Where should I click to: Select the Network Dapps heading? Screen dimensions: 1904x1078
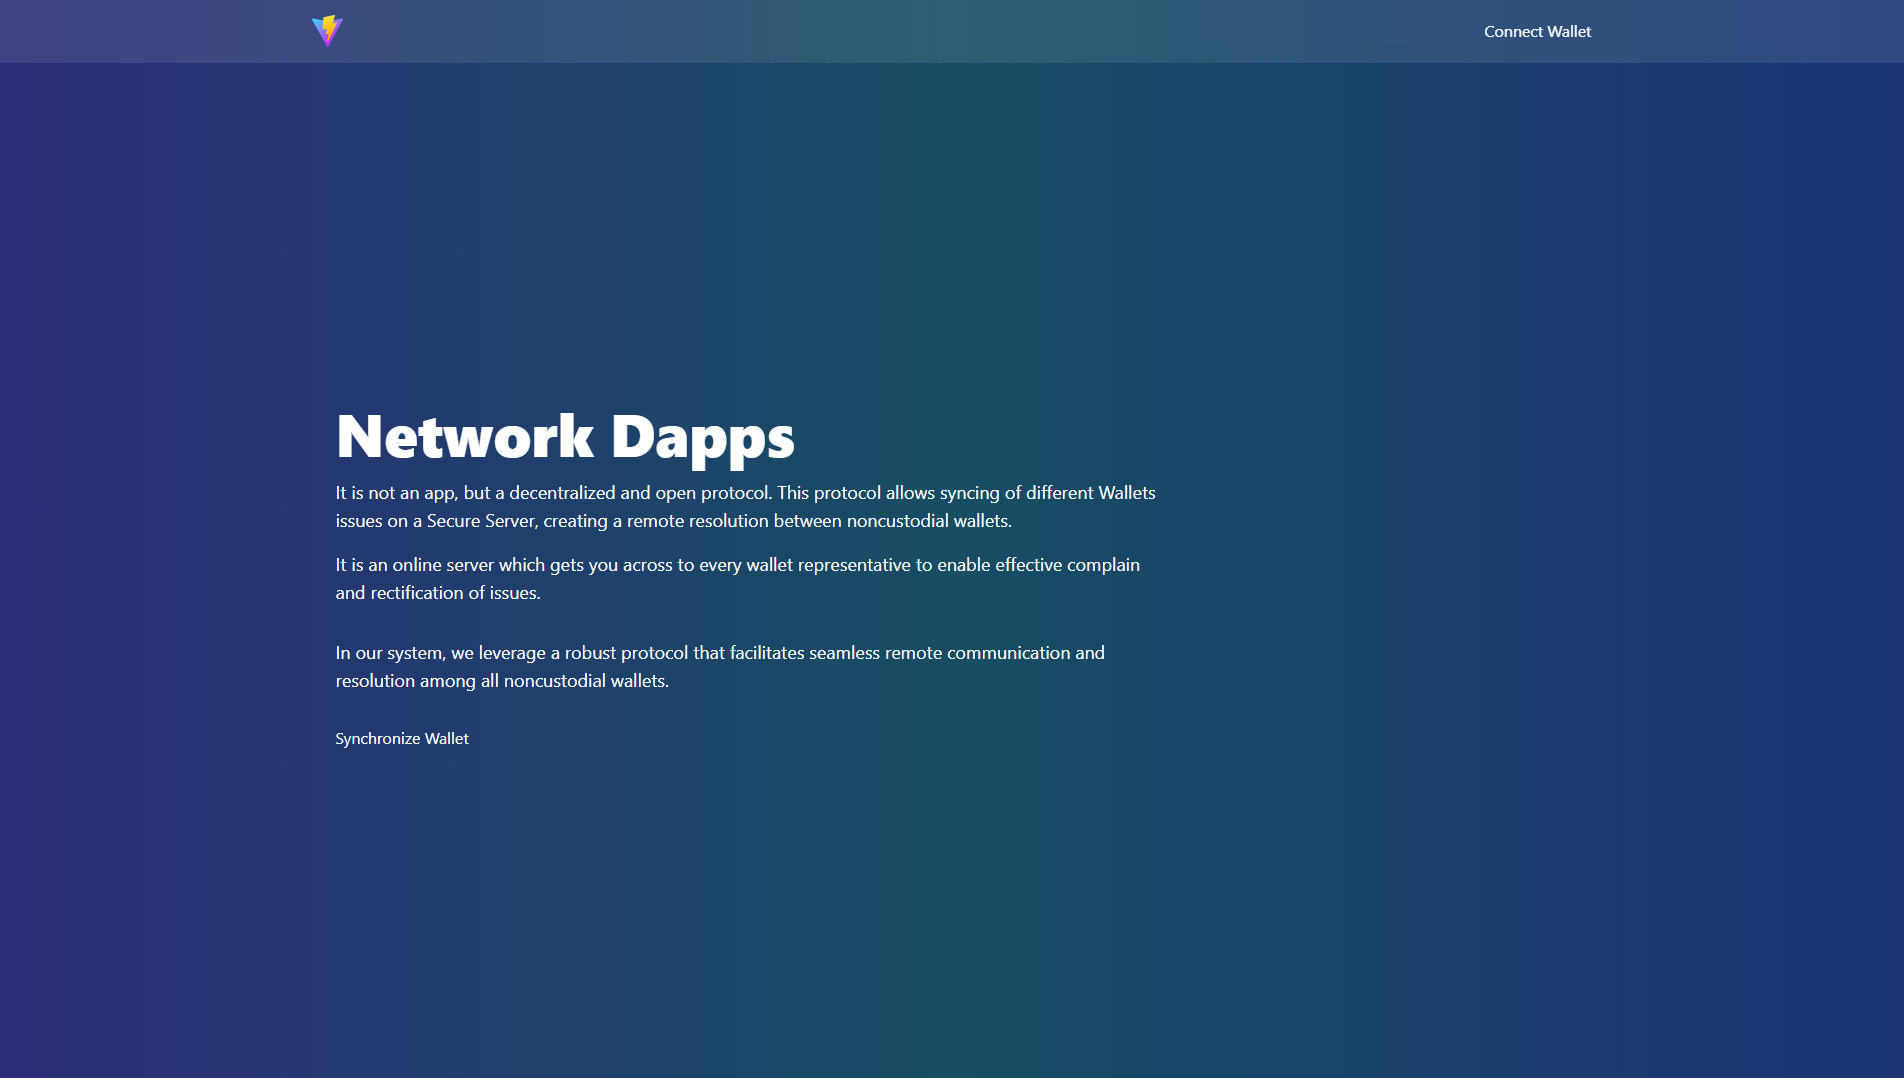click(x=565, y=437)
